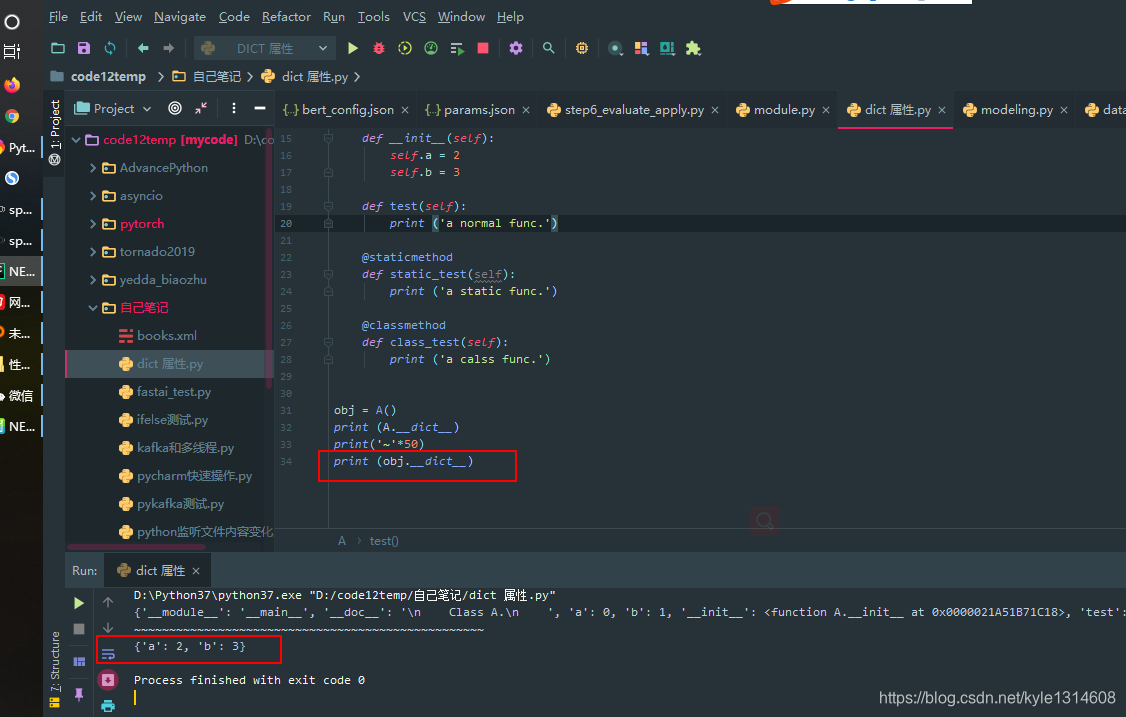Click the 1: Project side tool tab
The image size is (1126, 717).
[x=55, y=131]
